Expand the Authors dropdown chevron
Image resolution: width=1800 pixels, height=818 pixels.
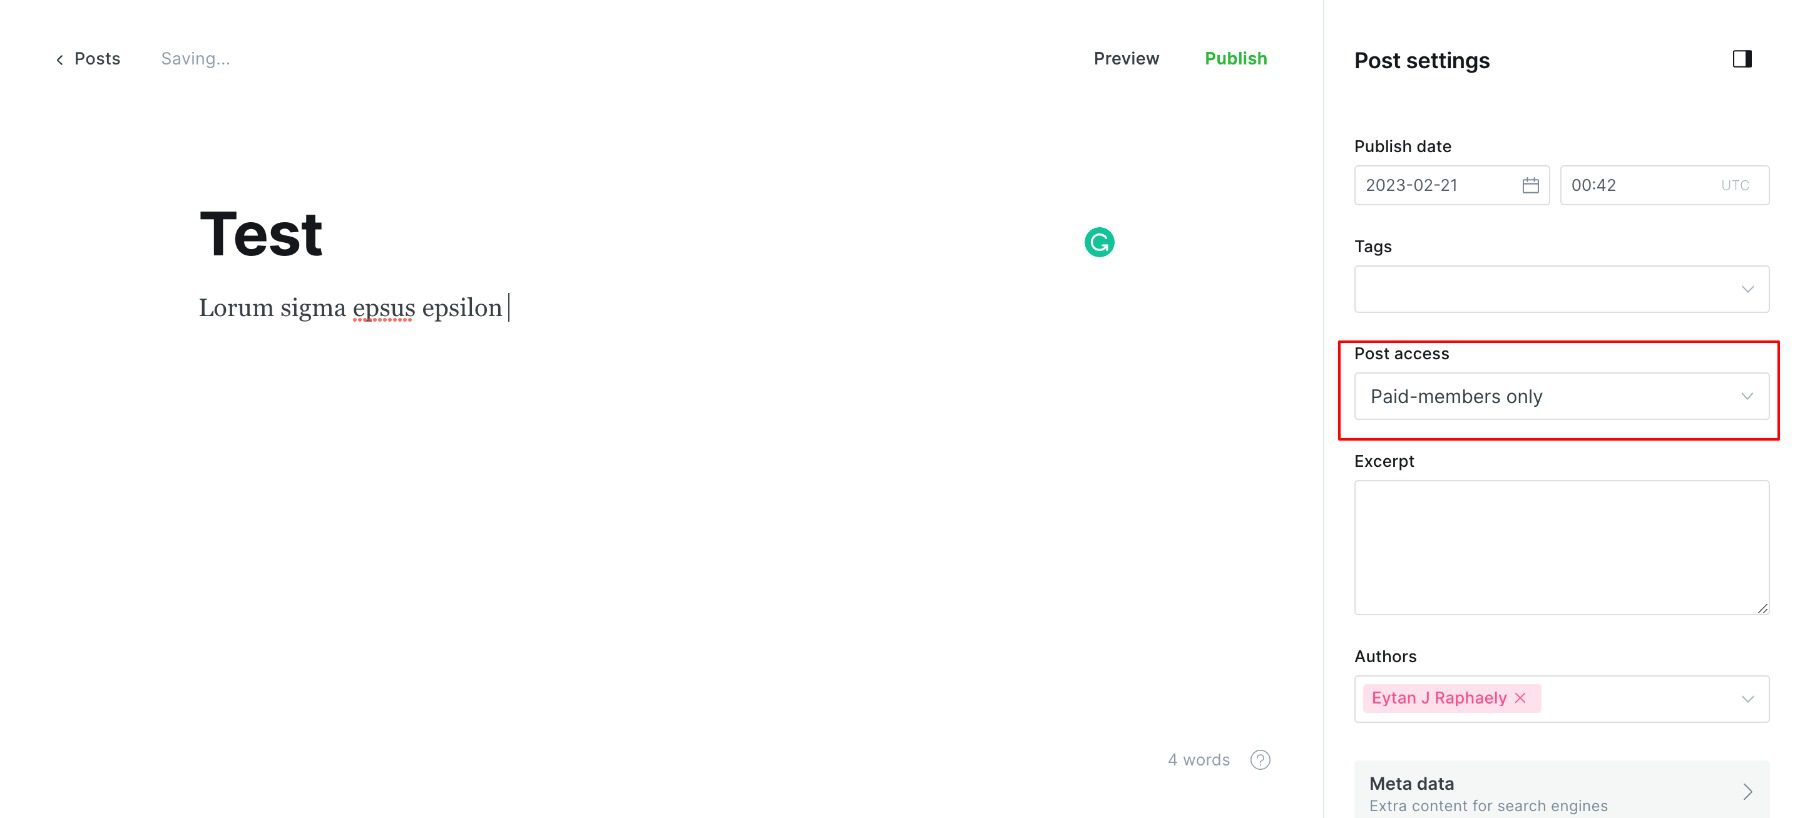click(x=1746, y=698)
